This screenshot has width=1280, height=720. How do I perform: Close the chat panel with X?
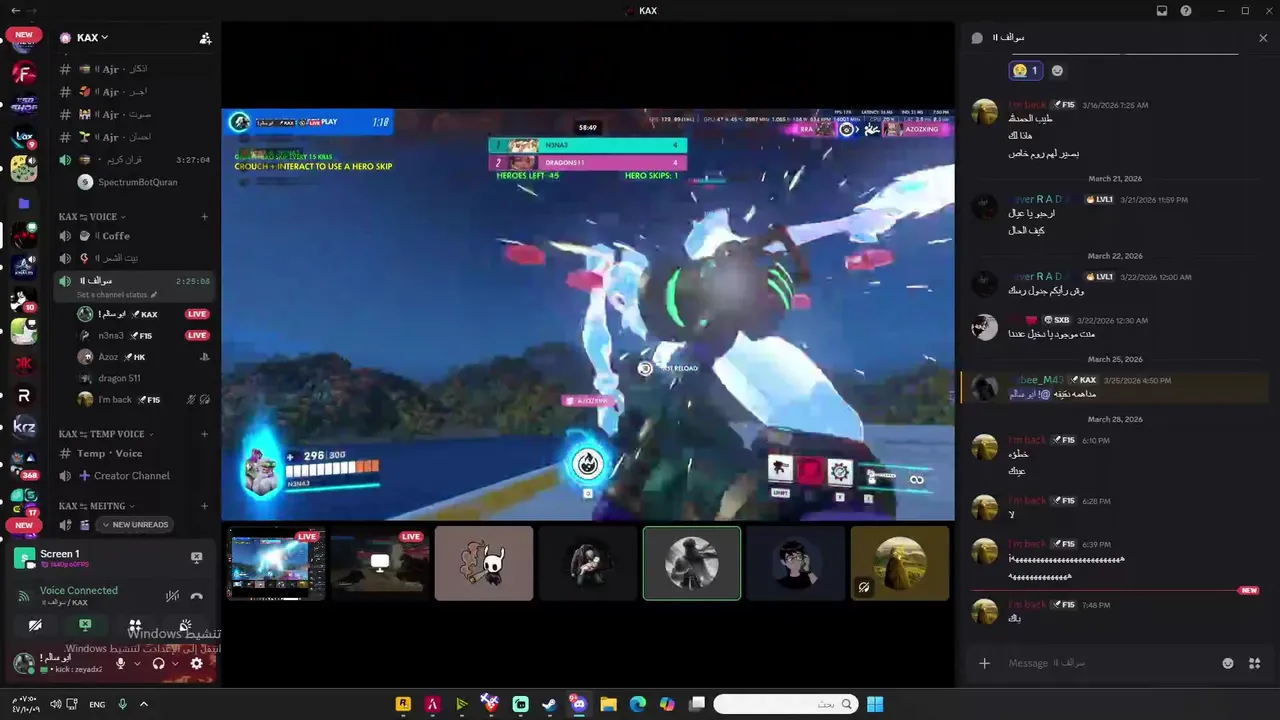[x=1263, y=38]
